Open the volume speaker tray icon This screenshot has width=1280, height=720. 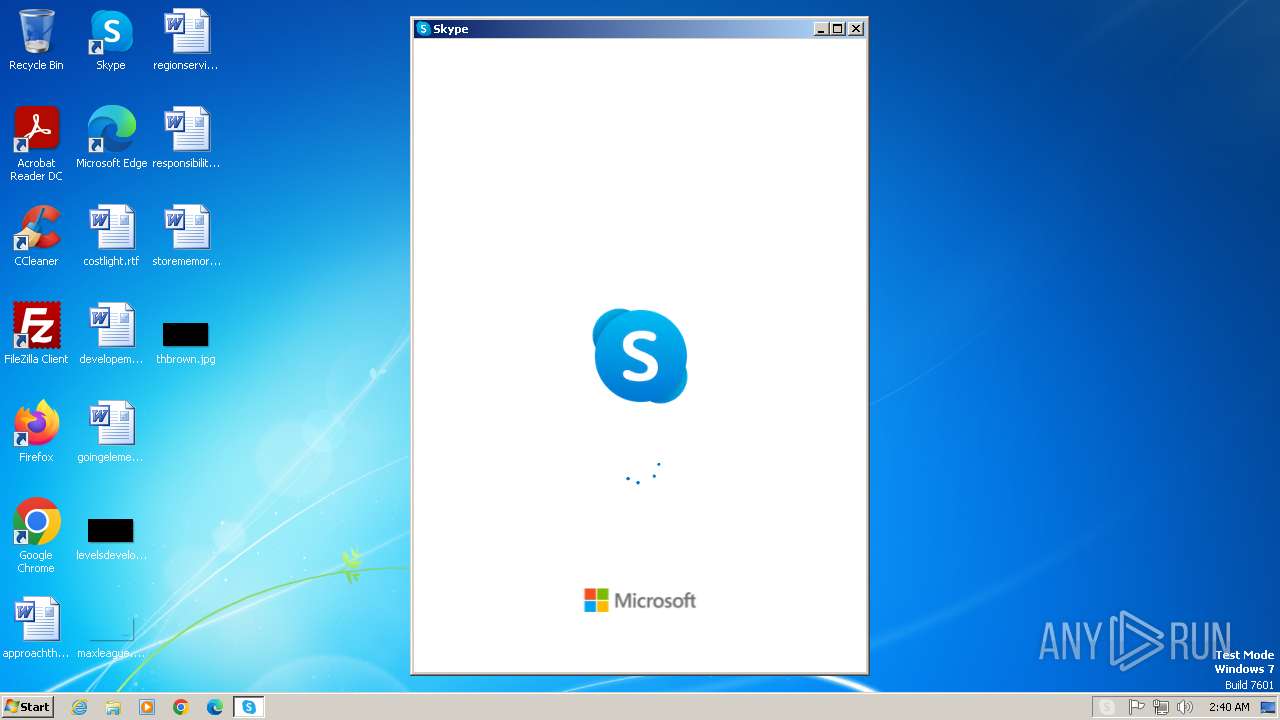(x=1185, y=707)
